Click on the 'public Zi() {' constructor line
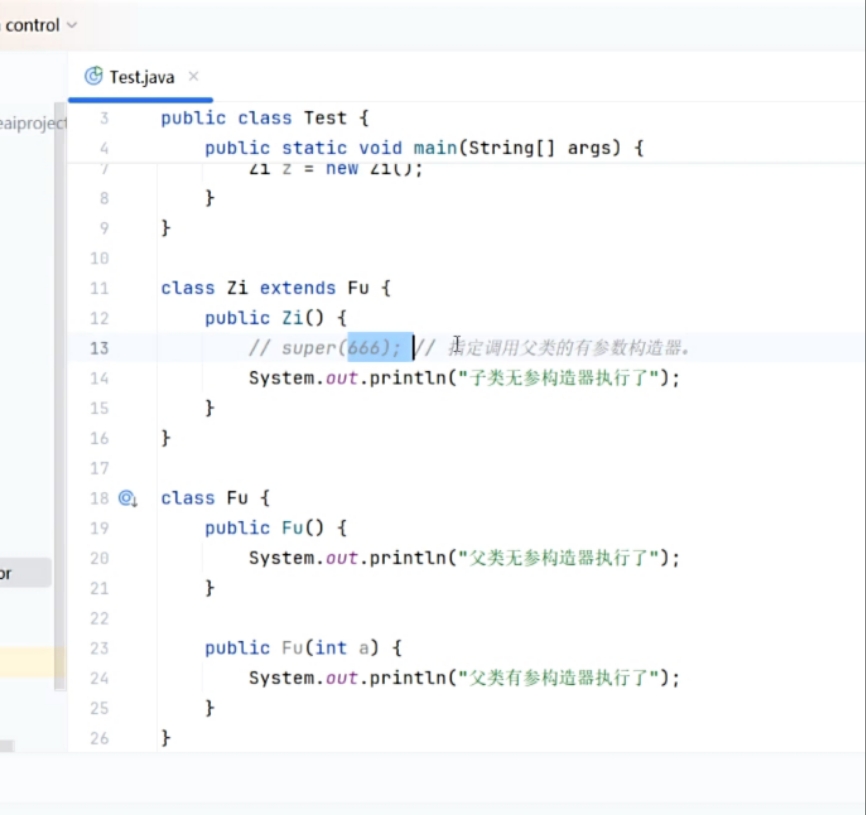Viewport: 866px width, 815px height. click(x=276, y=318)
